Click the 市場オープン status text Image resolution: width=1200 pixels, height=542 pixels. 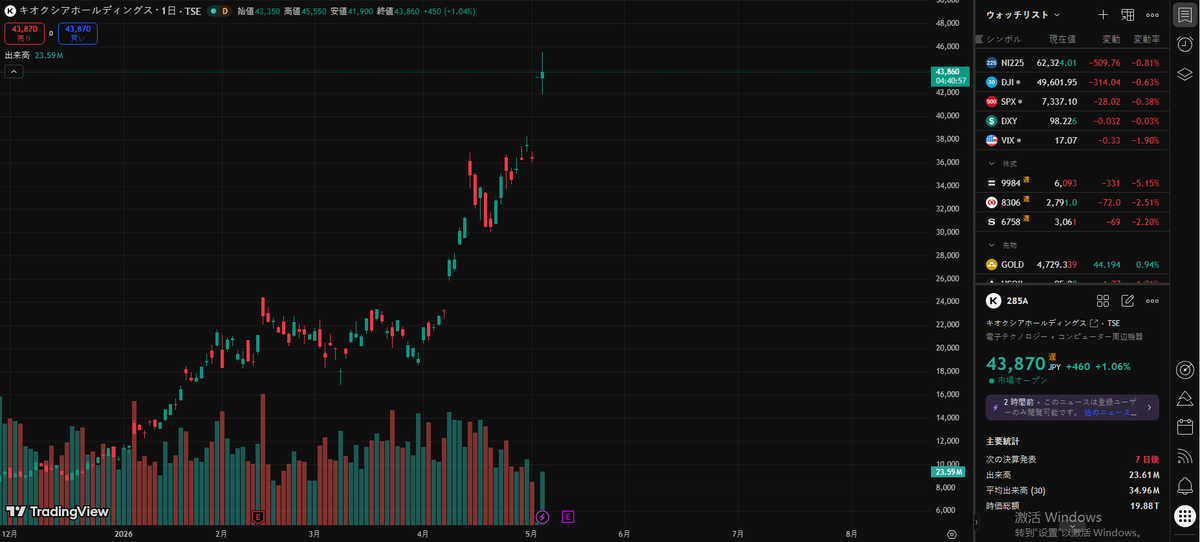[x=1020, y=380]
